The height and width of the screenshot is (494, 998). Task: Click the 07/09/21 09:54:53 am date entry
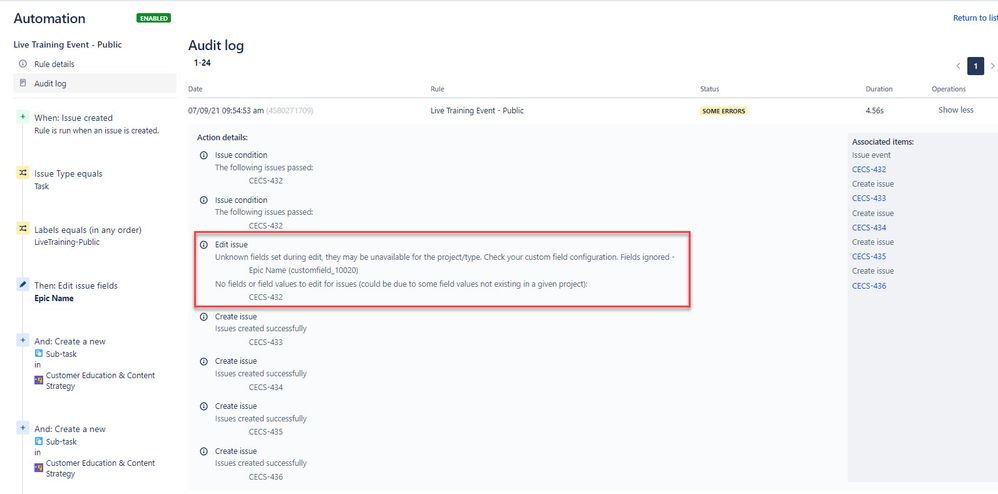click(x=226, y=110)
